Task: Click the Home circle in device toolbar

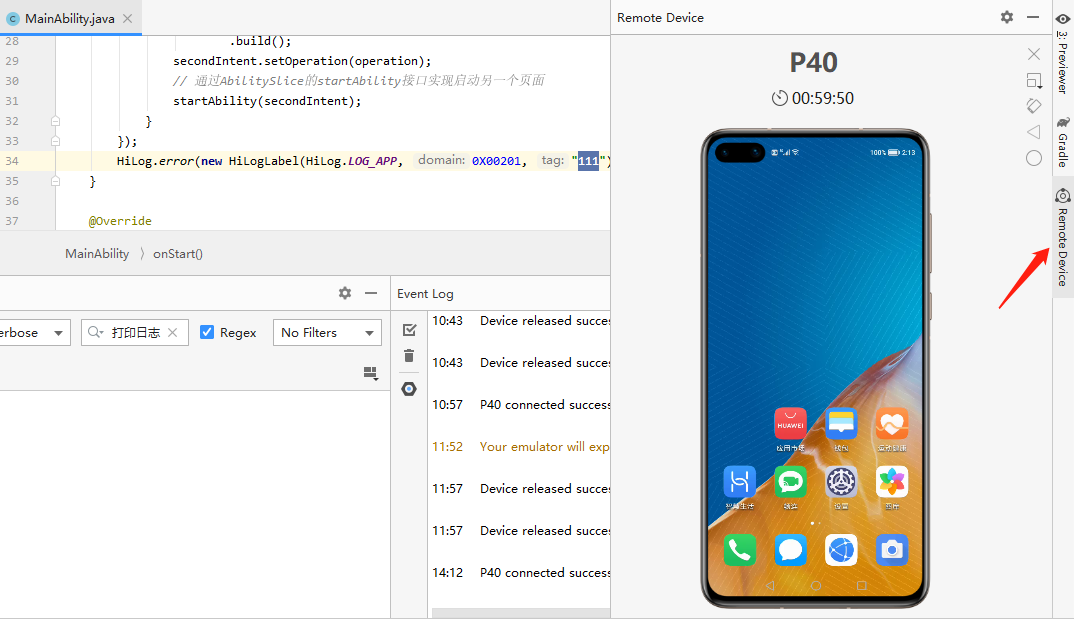Action: tap(1034, 158)
